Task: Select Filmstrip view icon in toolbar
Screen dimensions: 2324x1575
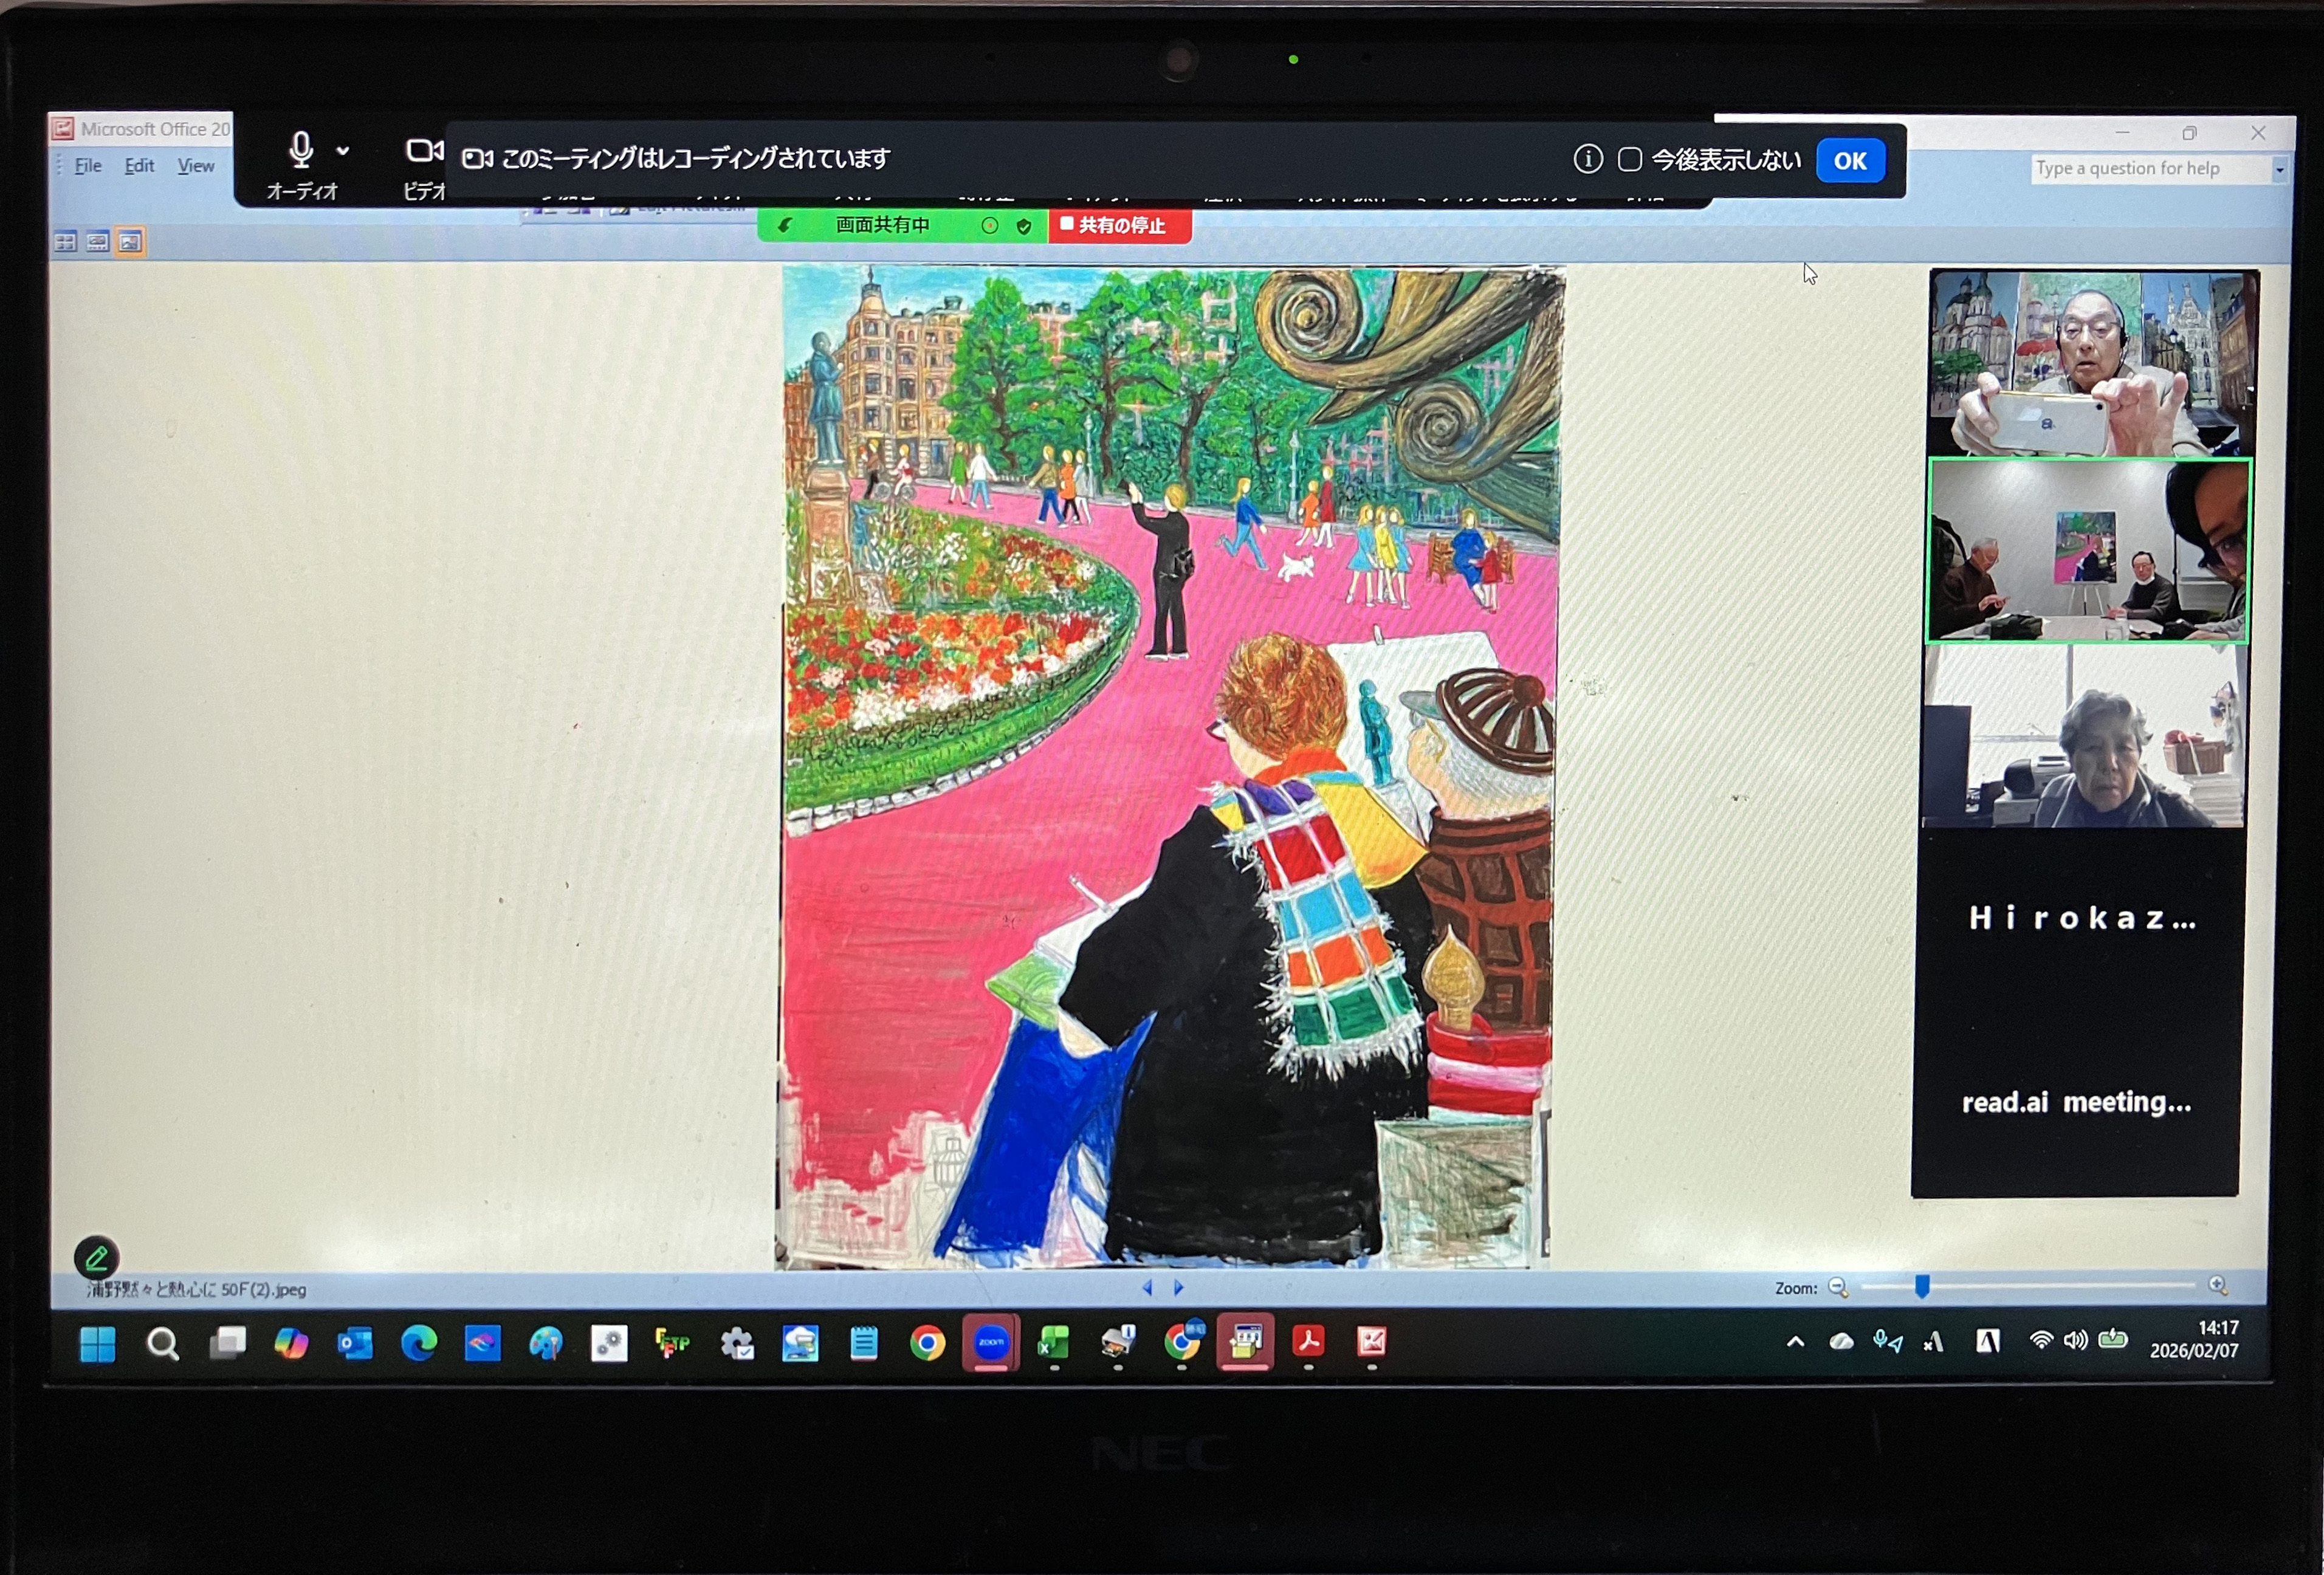Action: (x=97, y=242)
